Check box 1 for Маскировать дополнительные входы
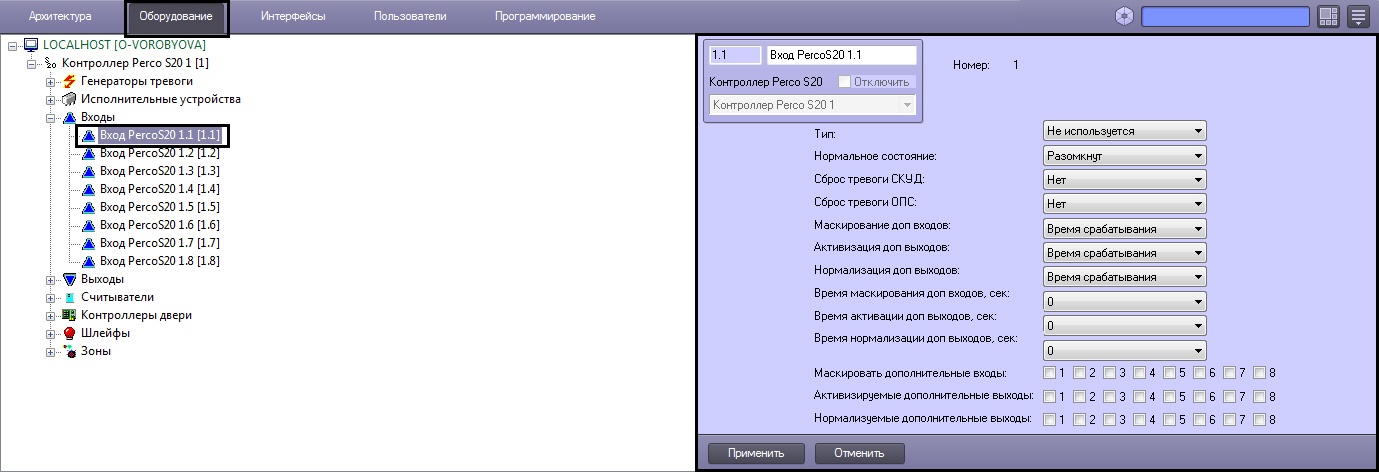Screen dimensions: 1379x472 click(1049, 373)
